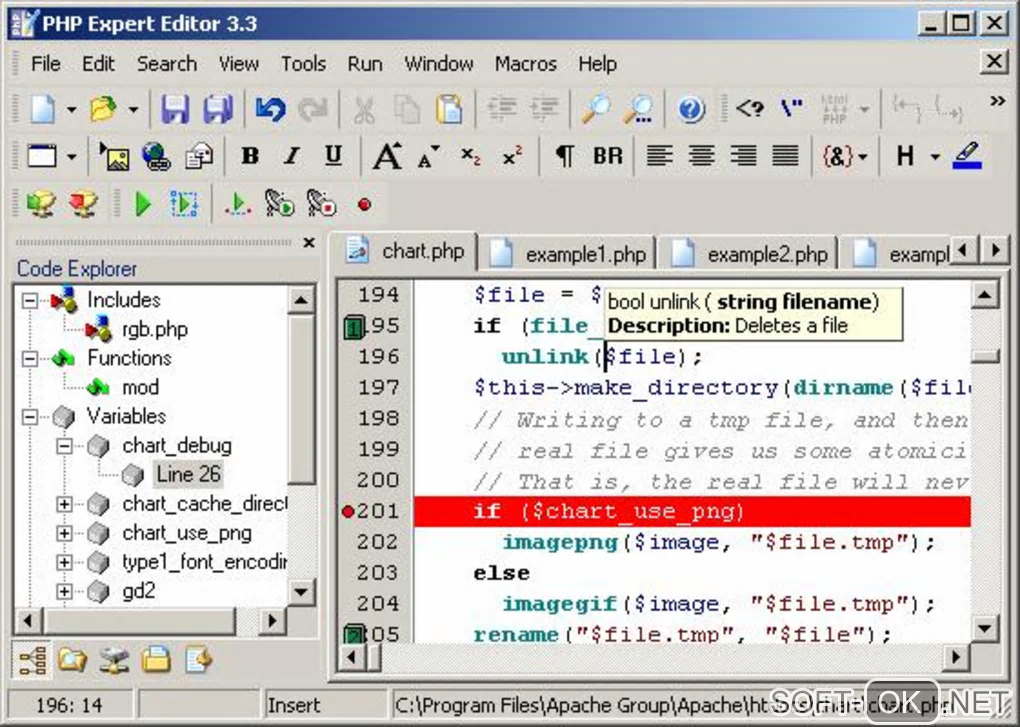The width and height of the screenshot is (1020, 727).
Task: Apply subscript formatting
Action: pos(470,156)
